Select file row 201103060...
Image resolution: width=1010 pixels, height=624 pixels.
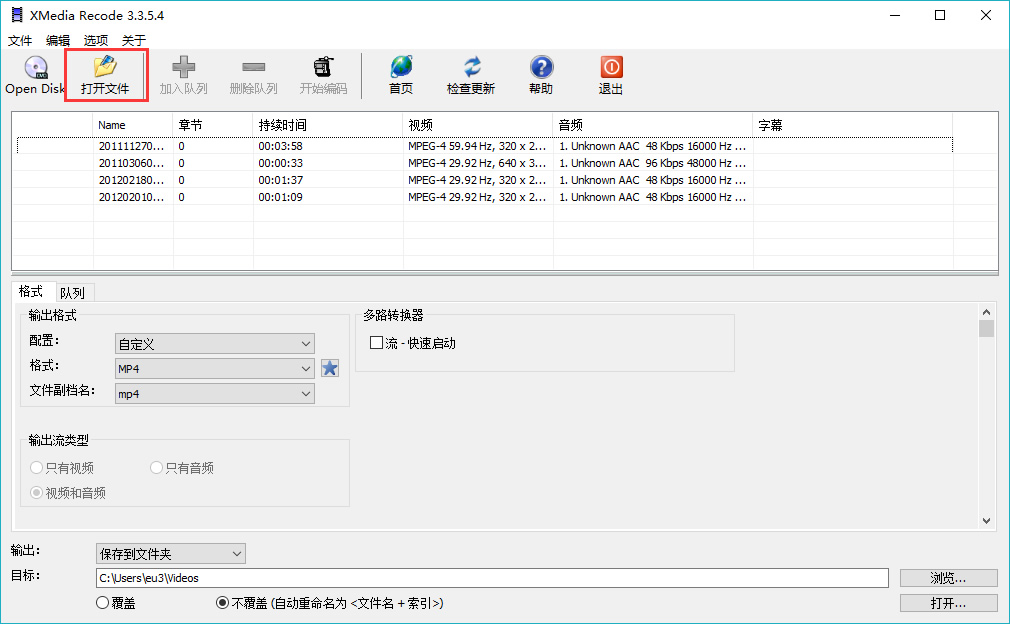coord(484,163)
